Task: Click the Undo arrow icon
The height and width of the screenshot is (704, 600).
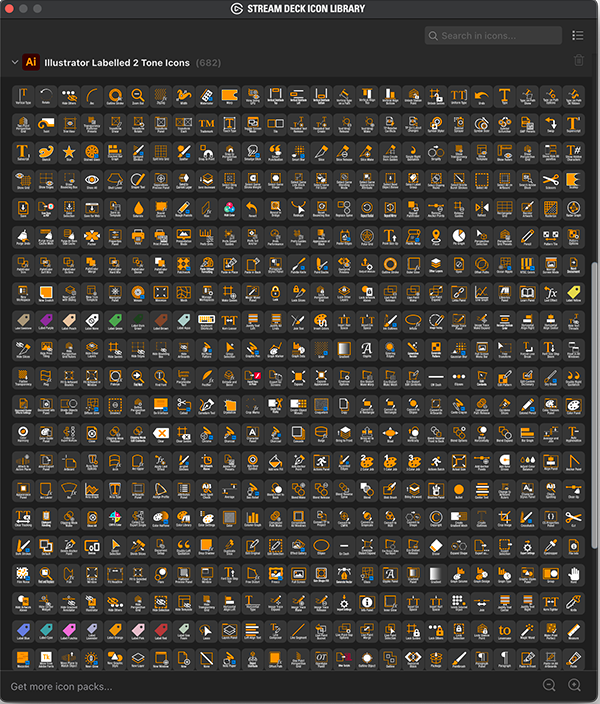Action: click(x=481, y=97)
